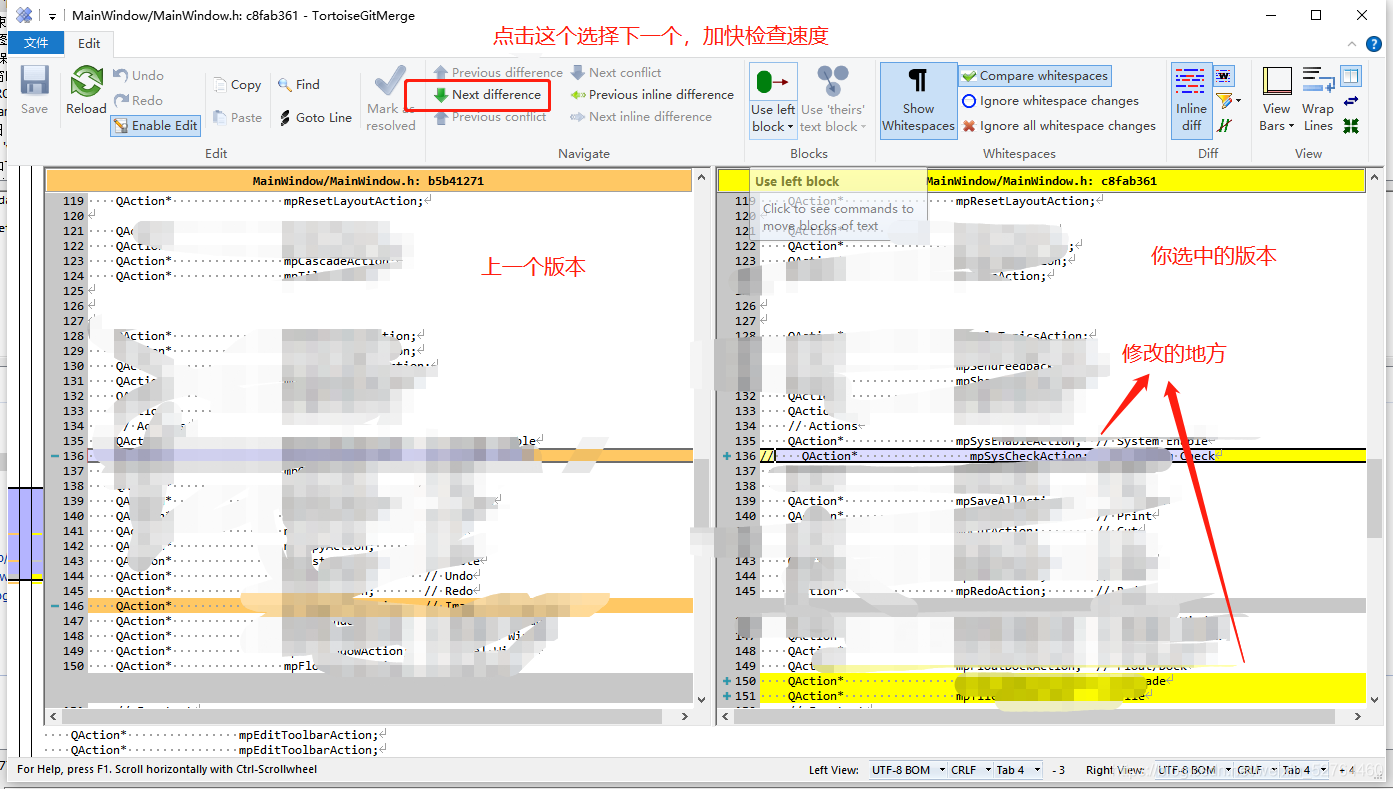Click left pane header MainWindow.h: b5b41271

coord(368,181)
